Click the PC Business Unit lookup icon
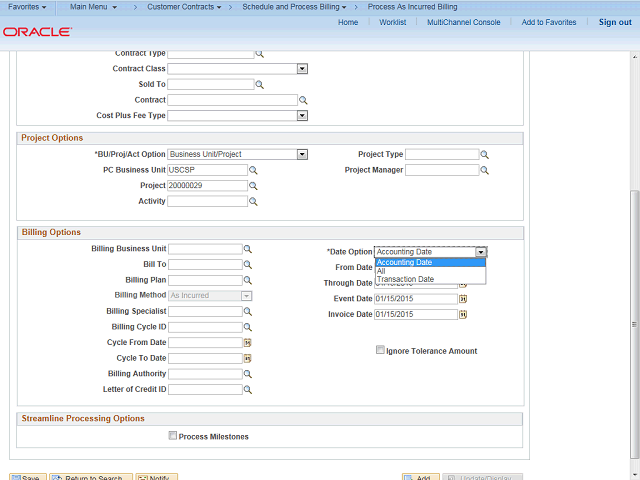640x480 pixels. 253,170
